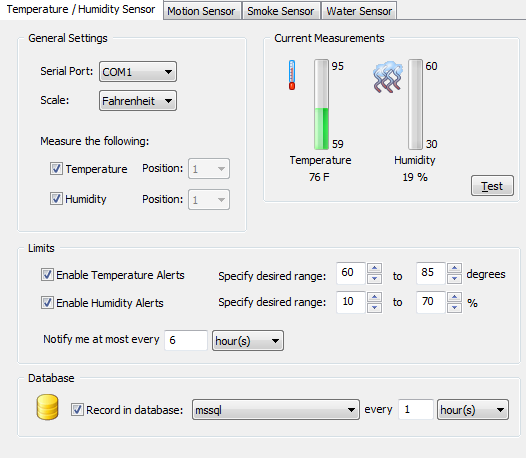The width and height of the screenshot is (526, 459).
Task: Click the Test button
Action: (492, 186)
